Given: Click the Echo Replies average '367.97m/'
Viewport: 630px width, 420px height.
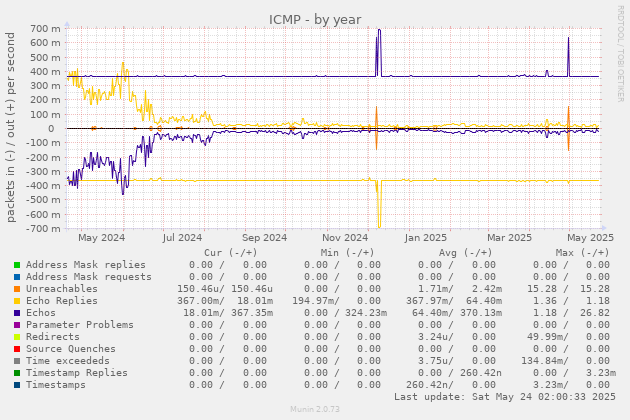Looking at the screenshot, I should [430, 301].
